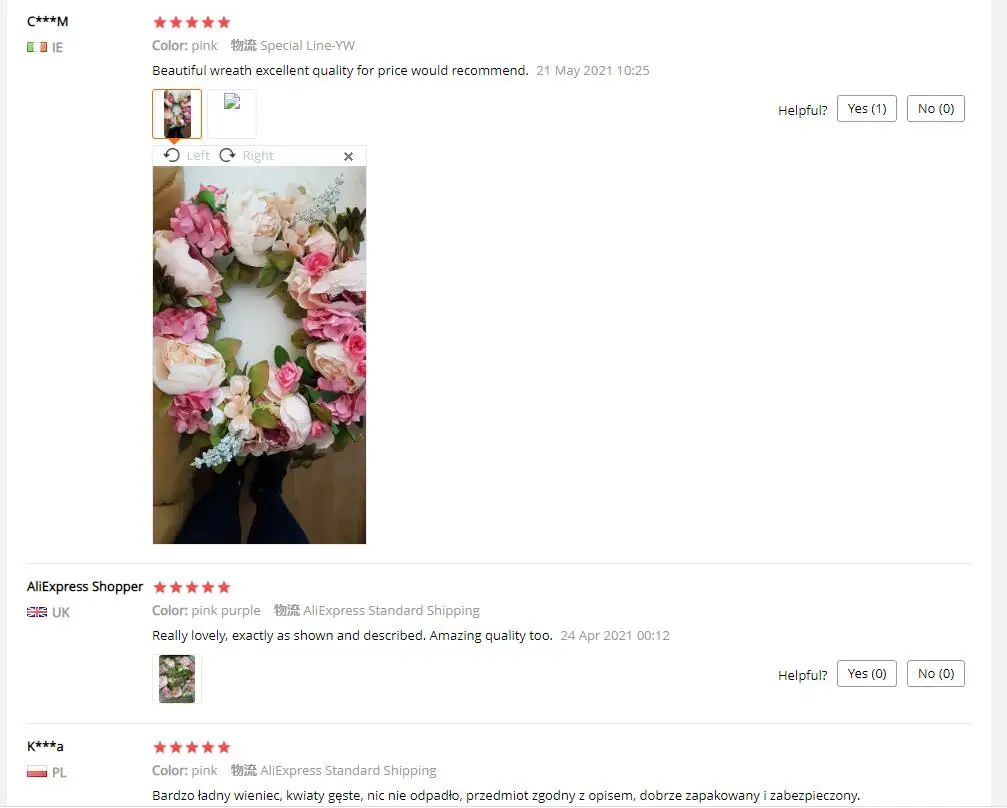Click the AliExpress Shopper reviewer name
Image resolution: width=1007 pixels, height=808 pixels.
click(85, 586)
